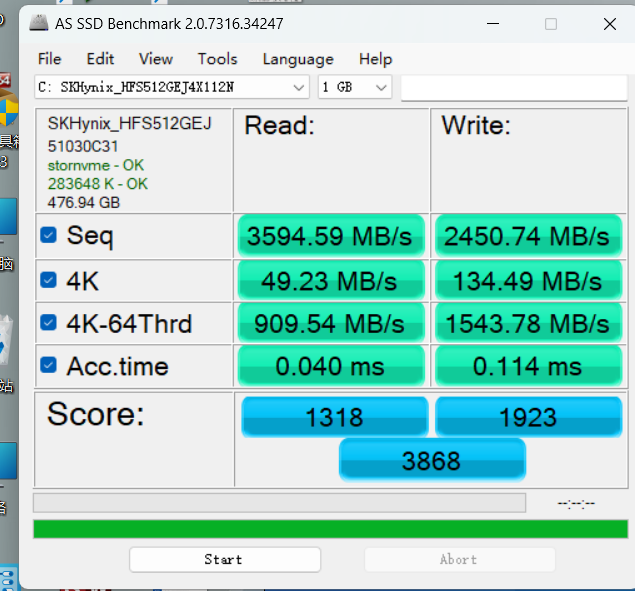Click the AS SSD Benchmark app icon
This screenshot has height=591, width=635.
[x=39, y=23]
